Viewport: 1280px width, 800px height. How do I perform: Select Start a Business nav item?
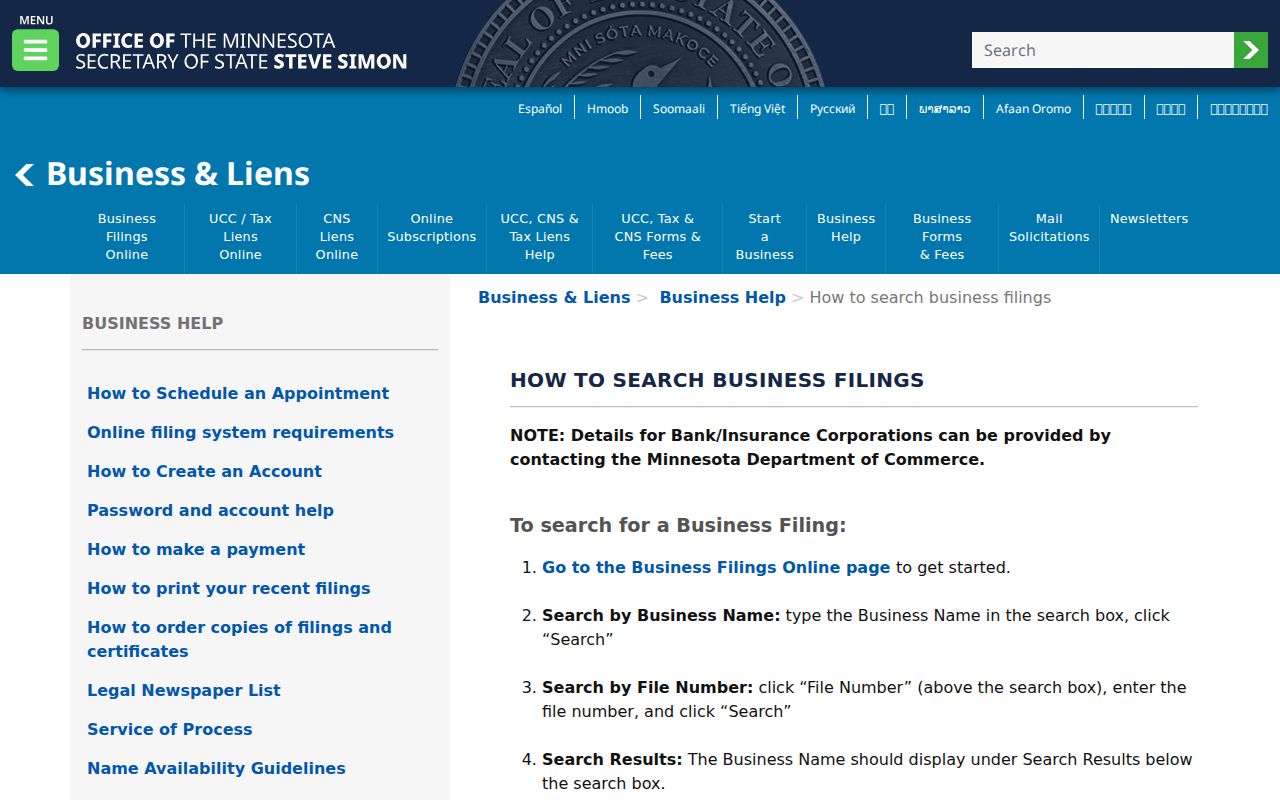[765, 237]
